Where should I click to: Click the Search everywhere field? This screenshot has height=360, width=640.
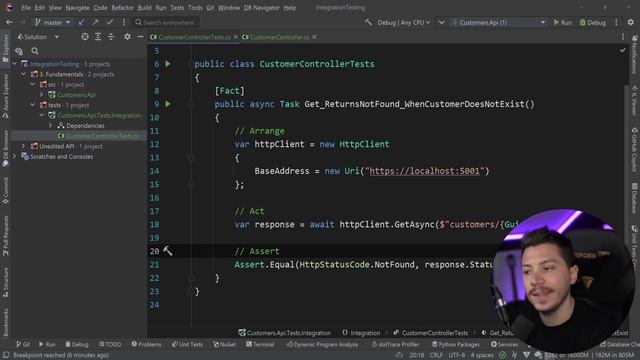[168, 22]
